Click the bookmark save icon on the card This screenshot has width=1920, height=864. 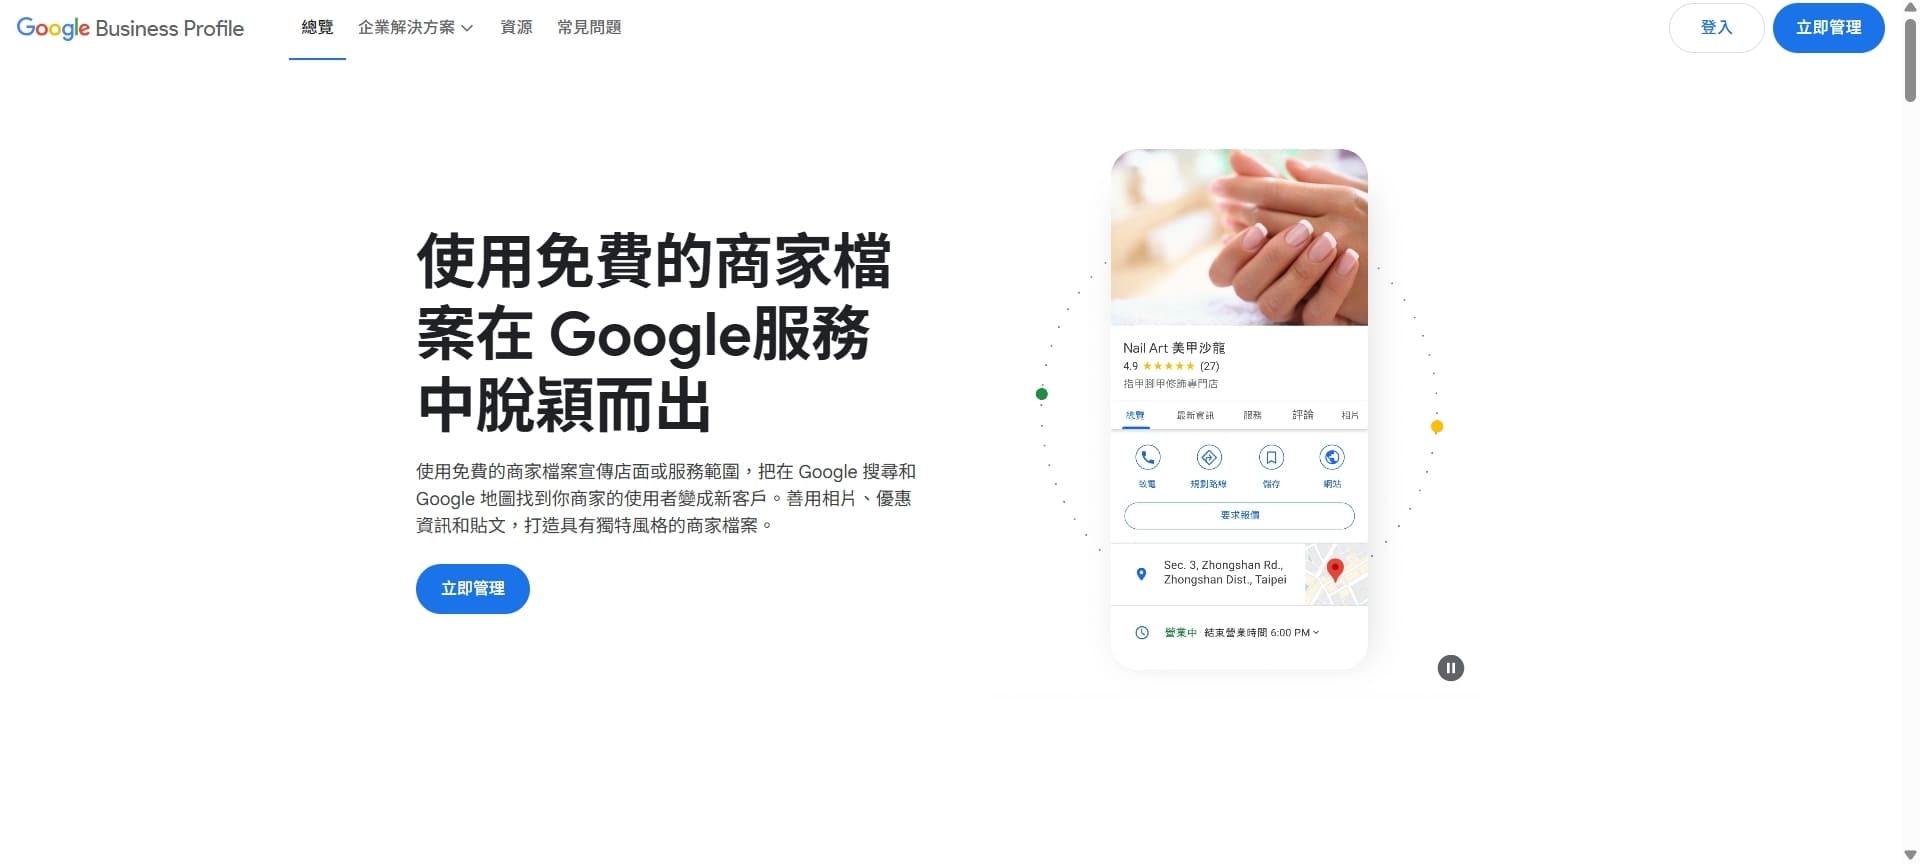(x=1271, y=457)
